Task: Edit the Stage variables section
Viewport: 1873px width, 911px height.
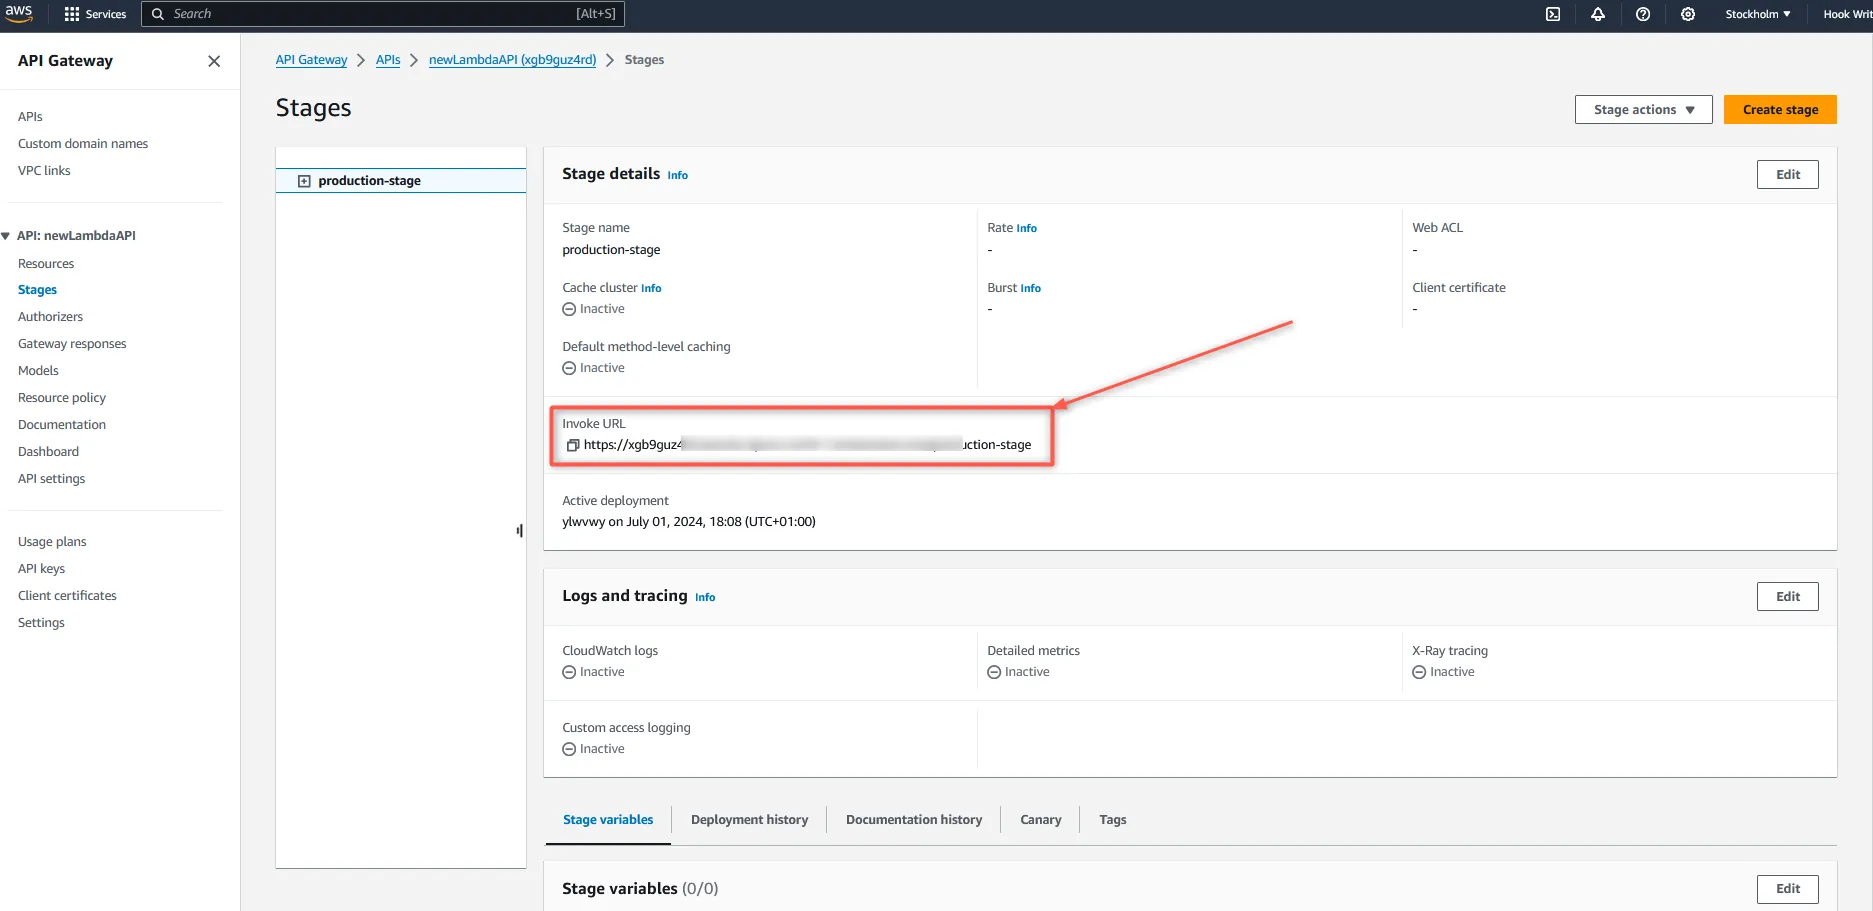Action: coord(1788,889)
